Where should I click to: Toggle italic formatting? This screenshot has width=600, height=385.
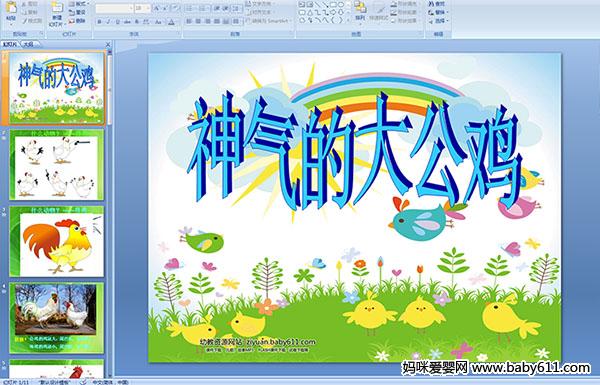(108, 22)
